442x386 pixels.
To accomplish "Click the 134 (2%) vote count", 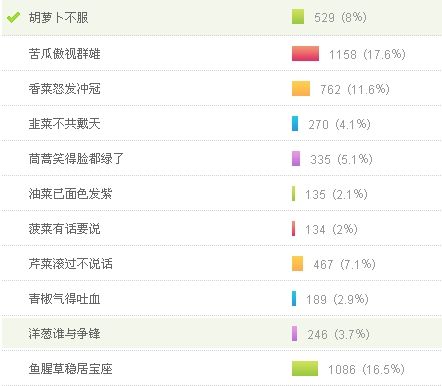I will (x=331, y=229).
